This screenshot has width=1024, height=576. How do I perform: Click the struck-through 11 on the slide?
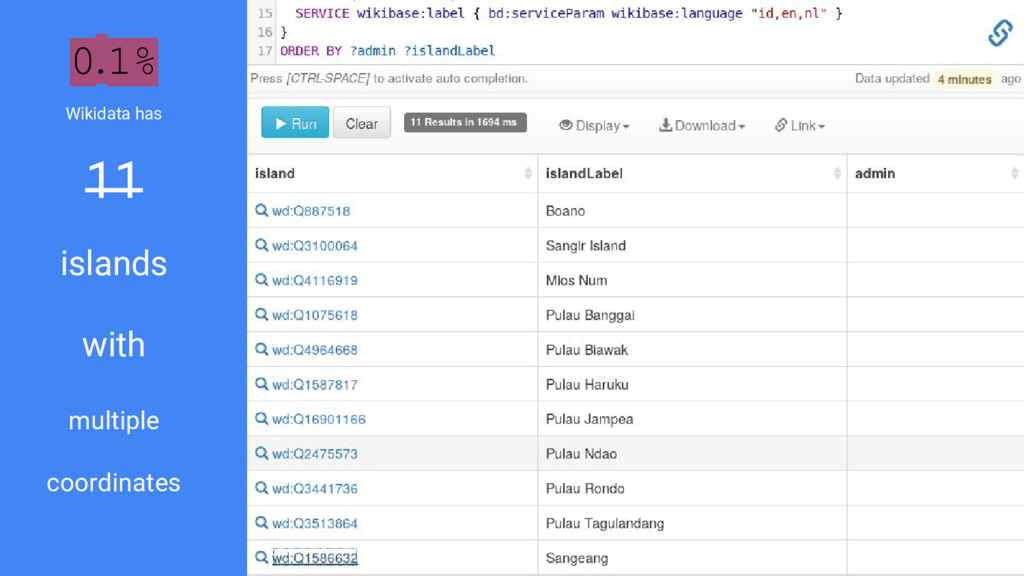(114, 178)
